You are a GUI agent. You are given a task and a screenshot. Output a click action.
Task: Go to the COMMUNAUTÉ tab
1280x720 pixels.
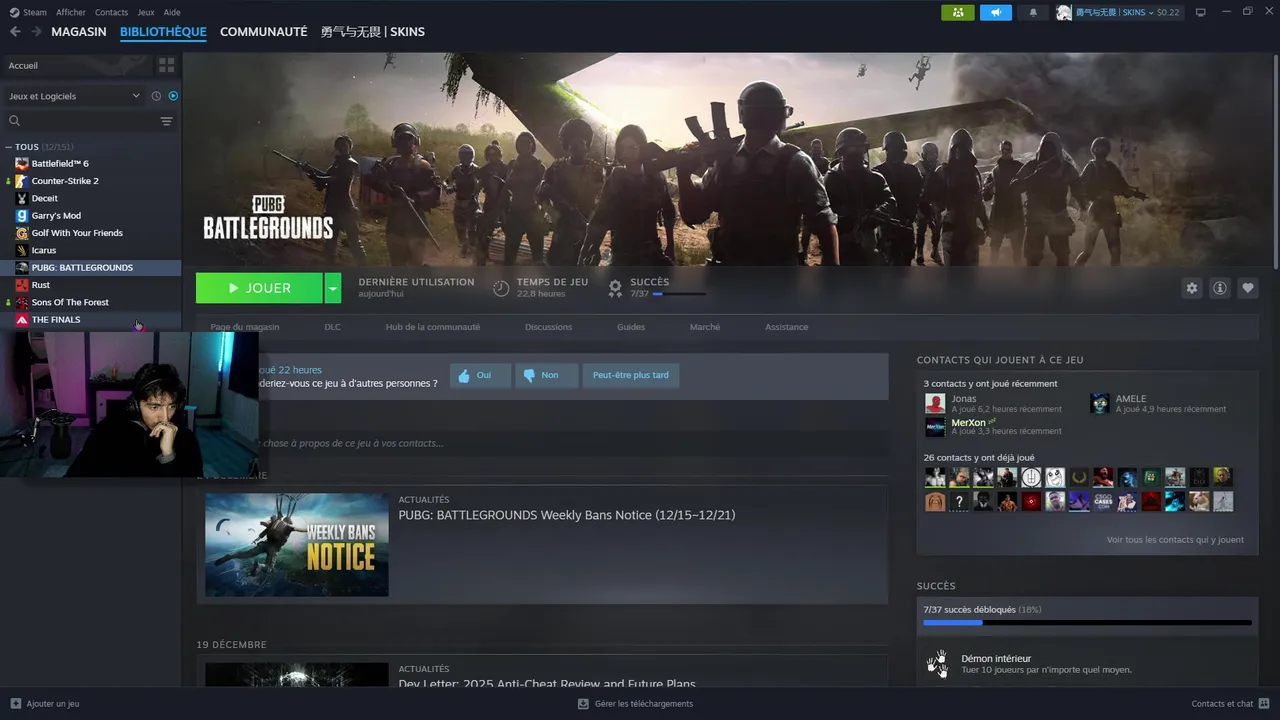coord(263,32)
